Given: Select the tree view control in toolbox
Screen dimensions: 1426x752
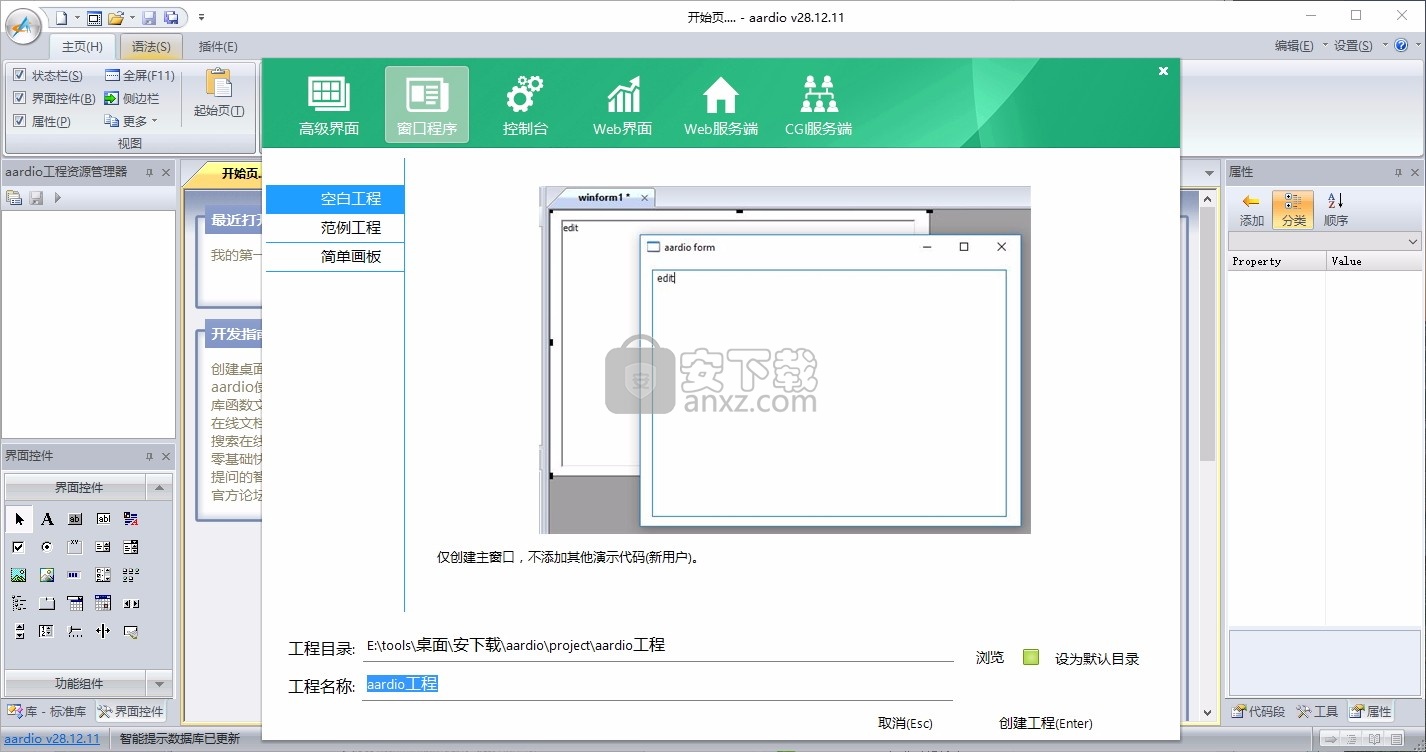Looking at the screenshot, I should (19, 603).
